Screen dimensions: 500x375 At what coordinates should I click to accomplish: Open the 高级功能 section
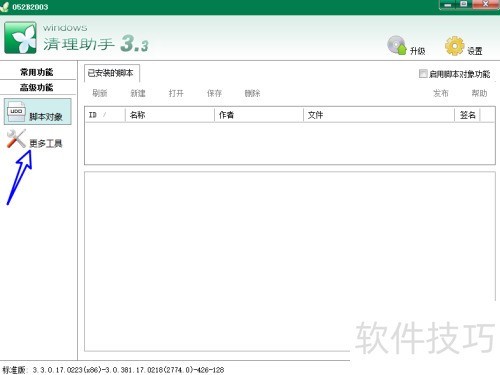37,87
